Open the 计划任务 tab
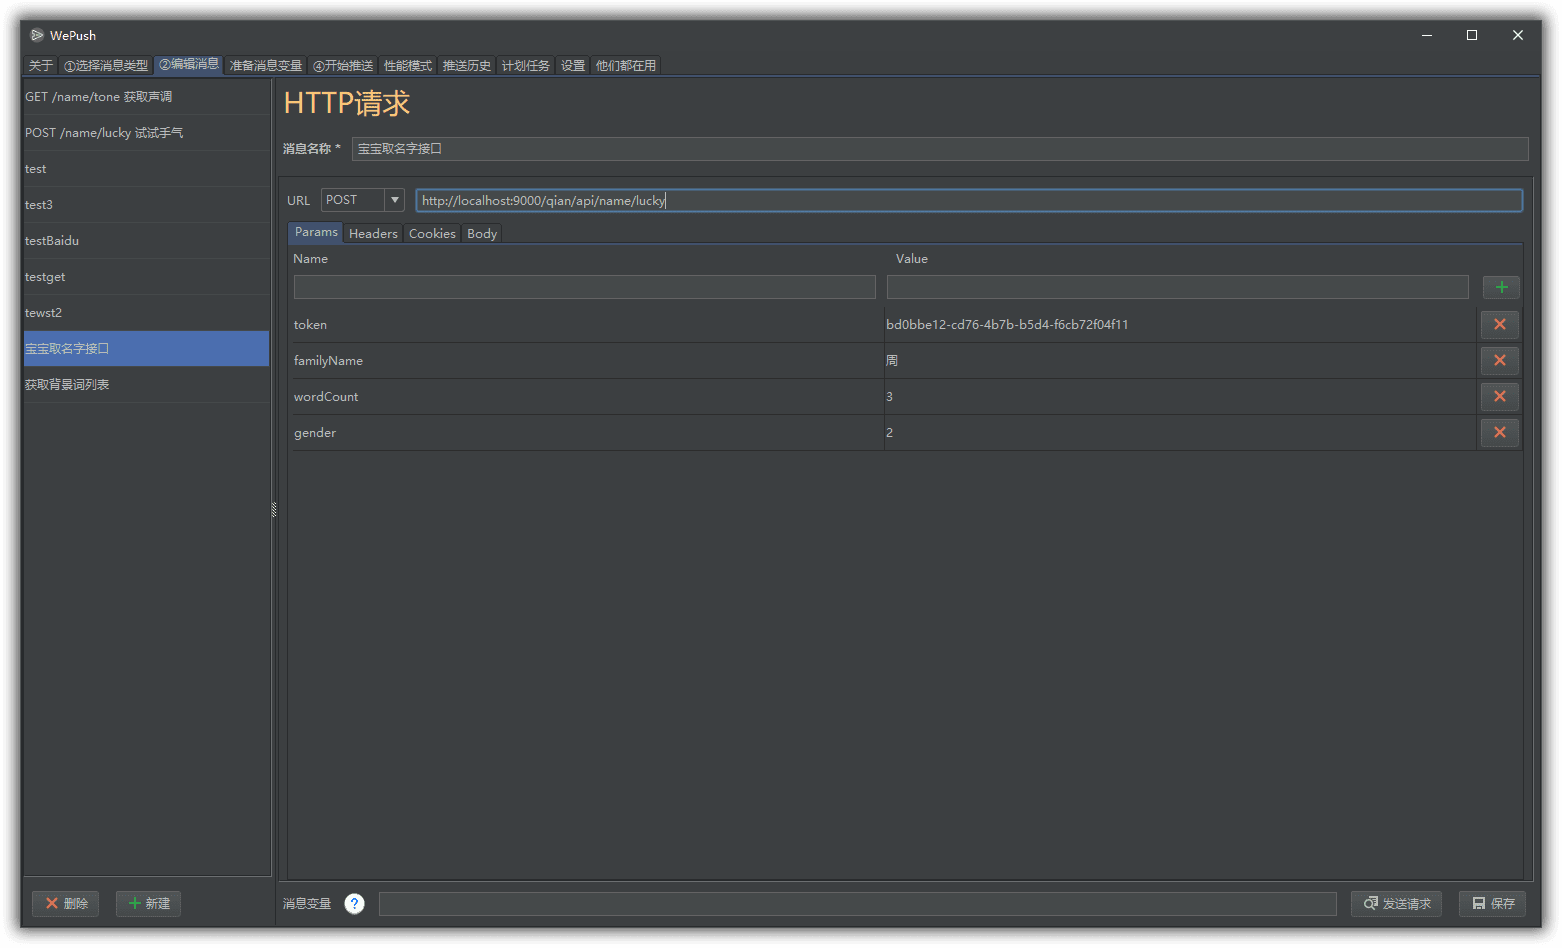The image size is (1562, 948). pyautogui.click(x=526, y=65)
